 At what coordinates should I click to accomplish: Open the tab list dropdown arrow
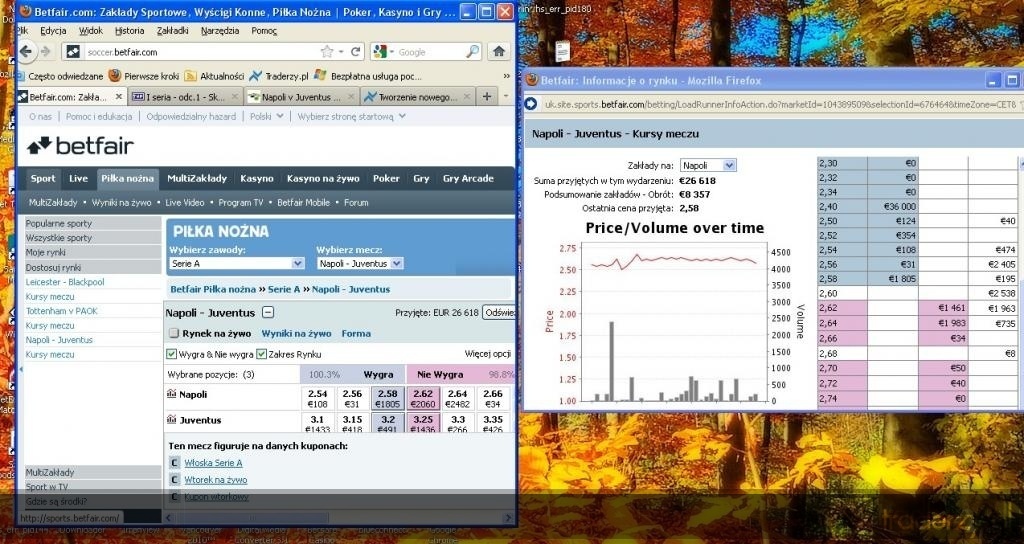(x=505, y=96)
